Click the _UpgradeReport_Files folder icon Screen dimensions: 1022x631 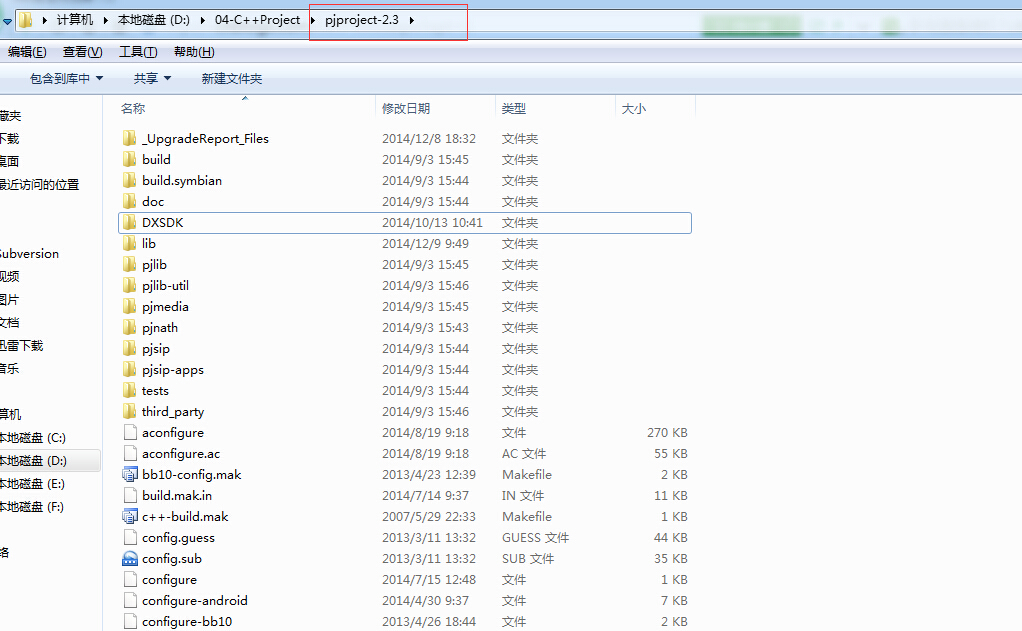130,138
